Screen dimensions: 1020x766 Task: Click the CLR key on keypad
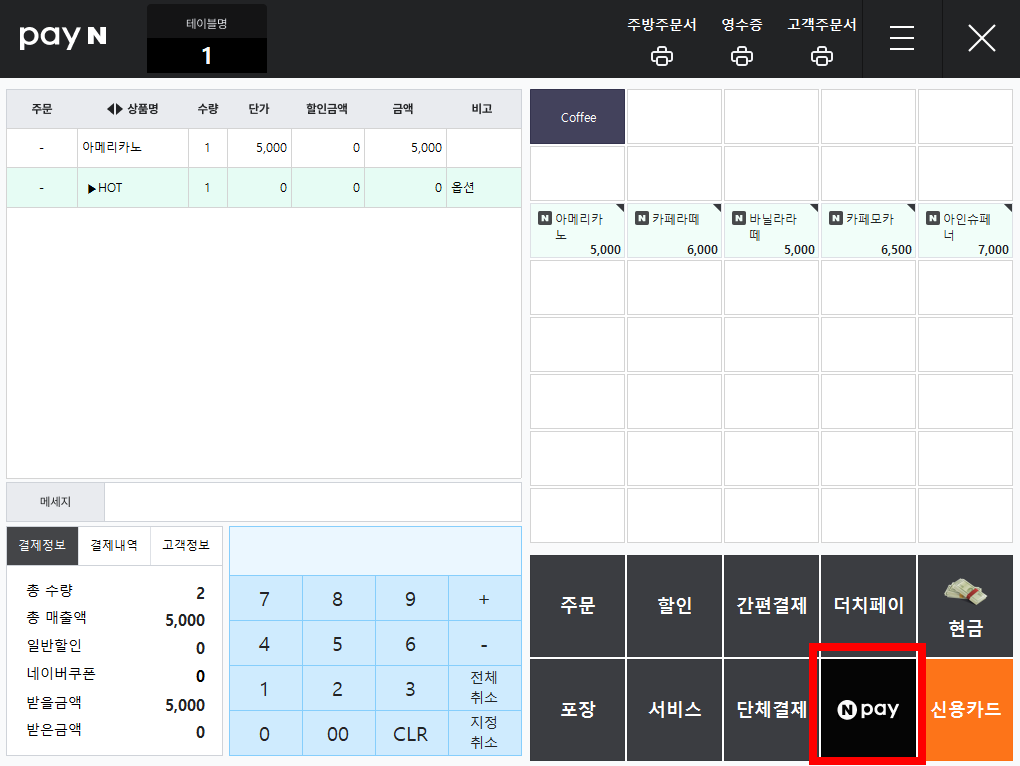[x=410, y=733]
